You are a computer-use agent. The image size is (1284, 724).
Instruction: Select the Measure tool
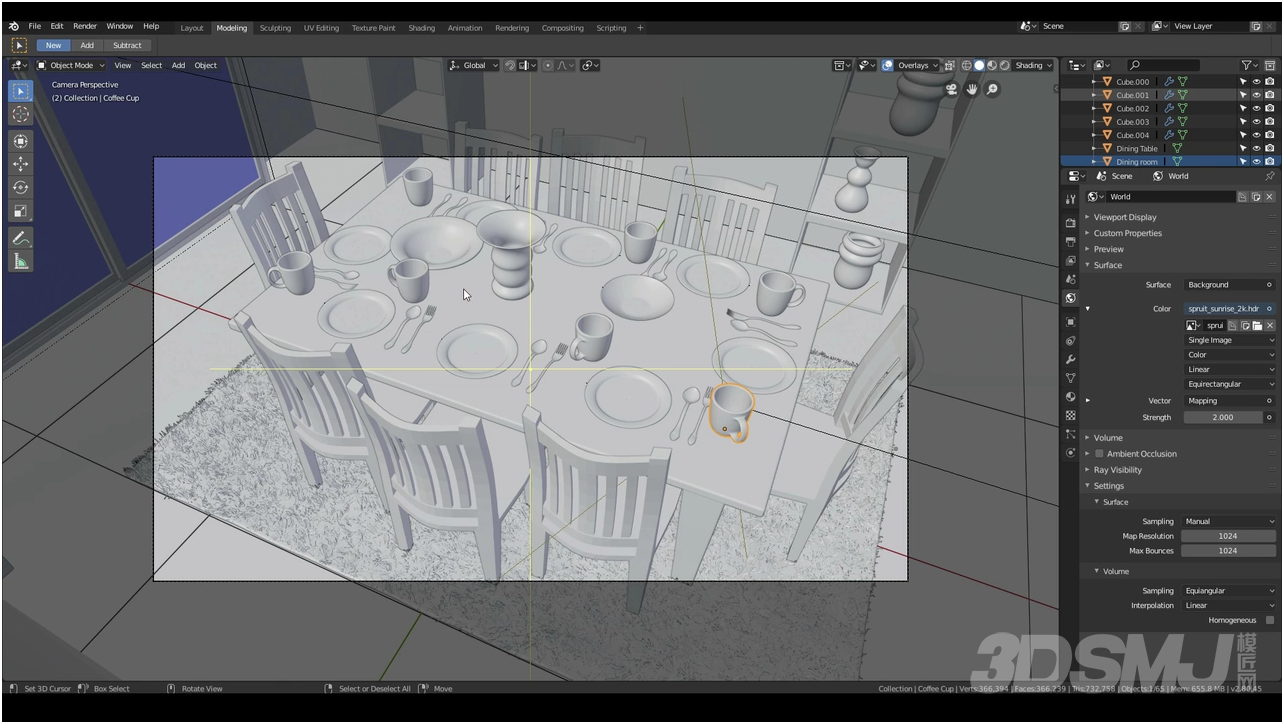(21, 261)
